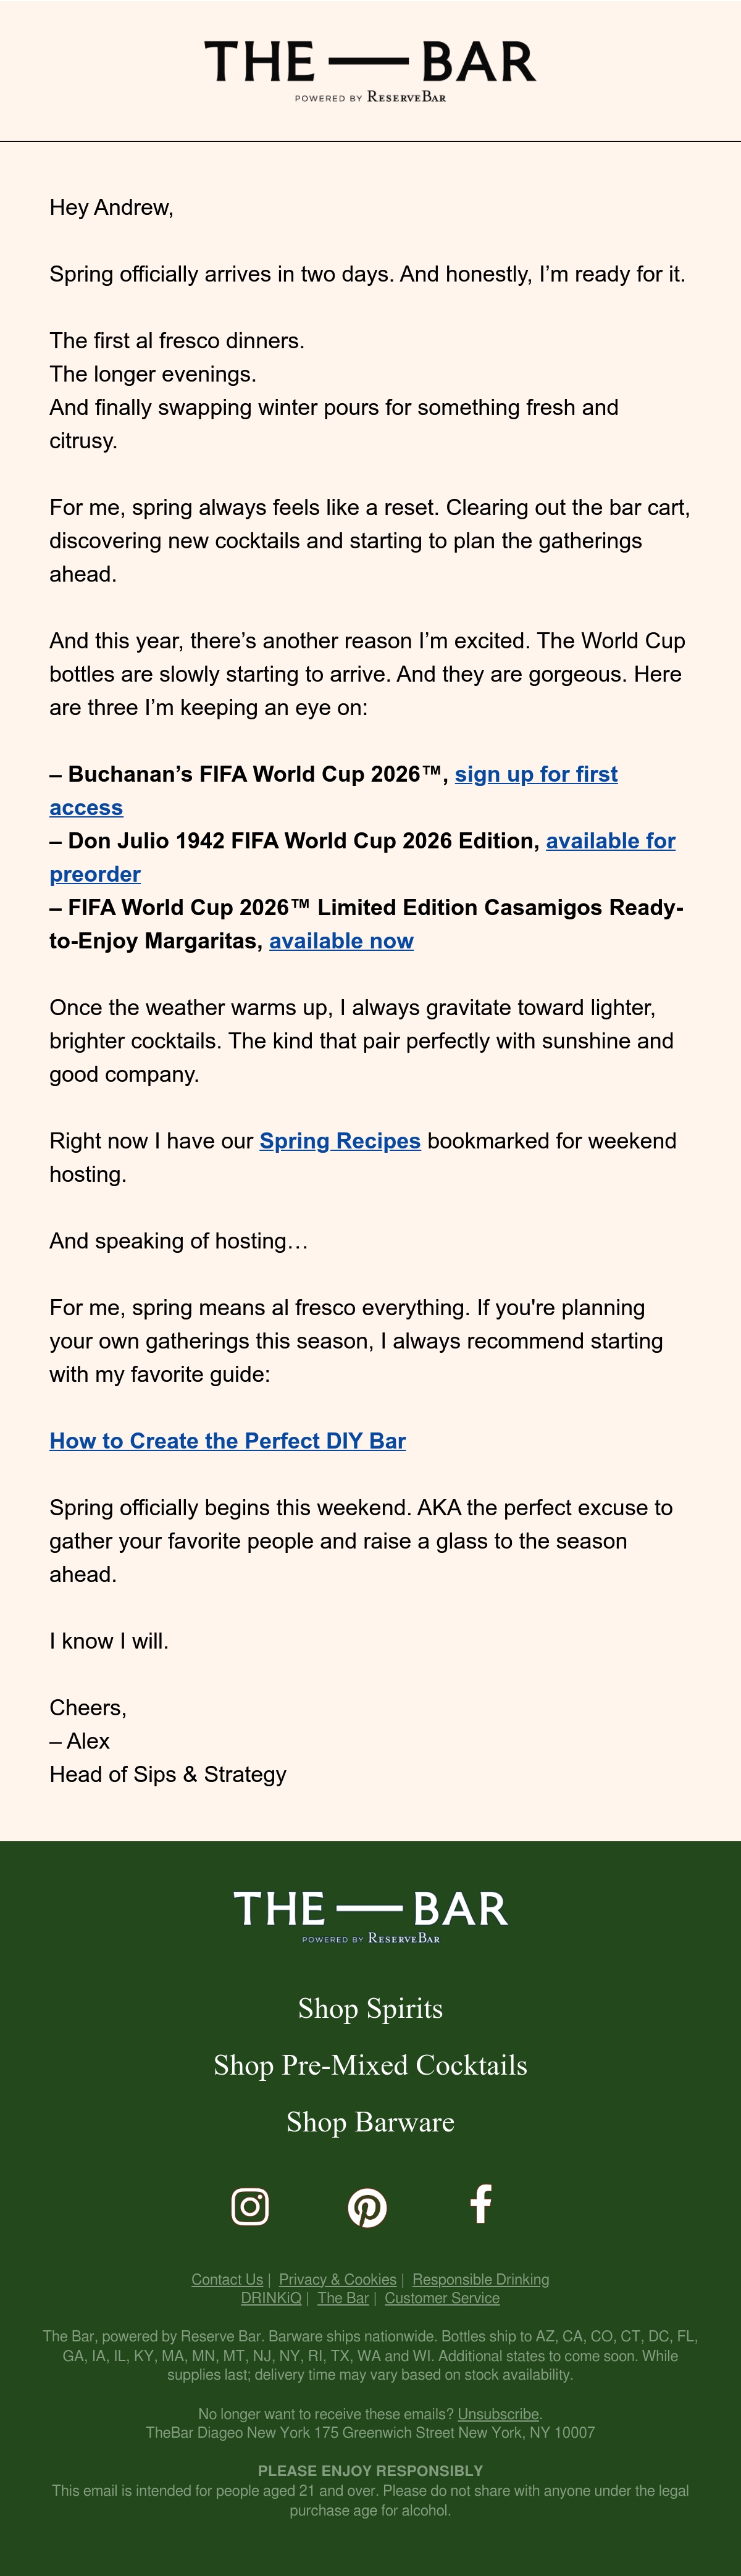Open the Contact Us footer link
Screen dimensions: 741x2576
227,2279
